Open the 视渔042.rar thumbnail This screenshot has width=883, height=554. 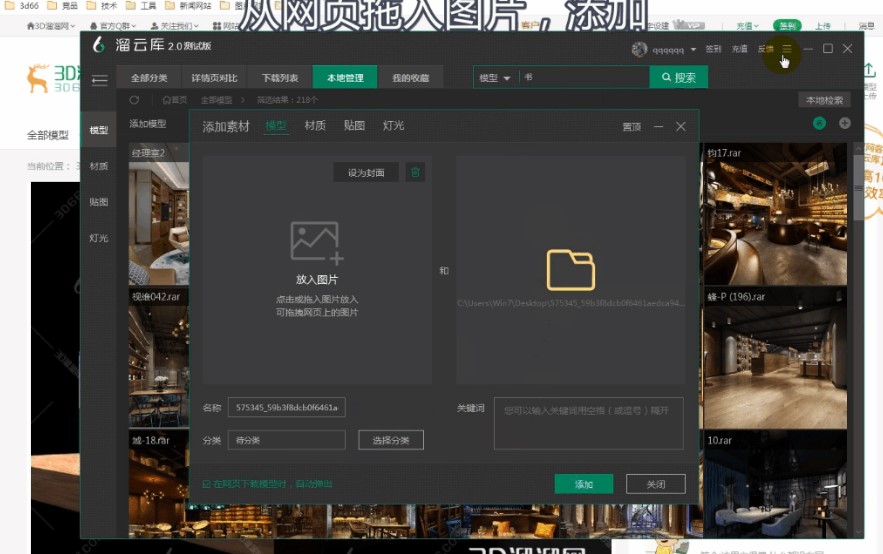pyautogui.click(x=159, y=358)
